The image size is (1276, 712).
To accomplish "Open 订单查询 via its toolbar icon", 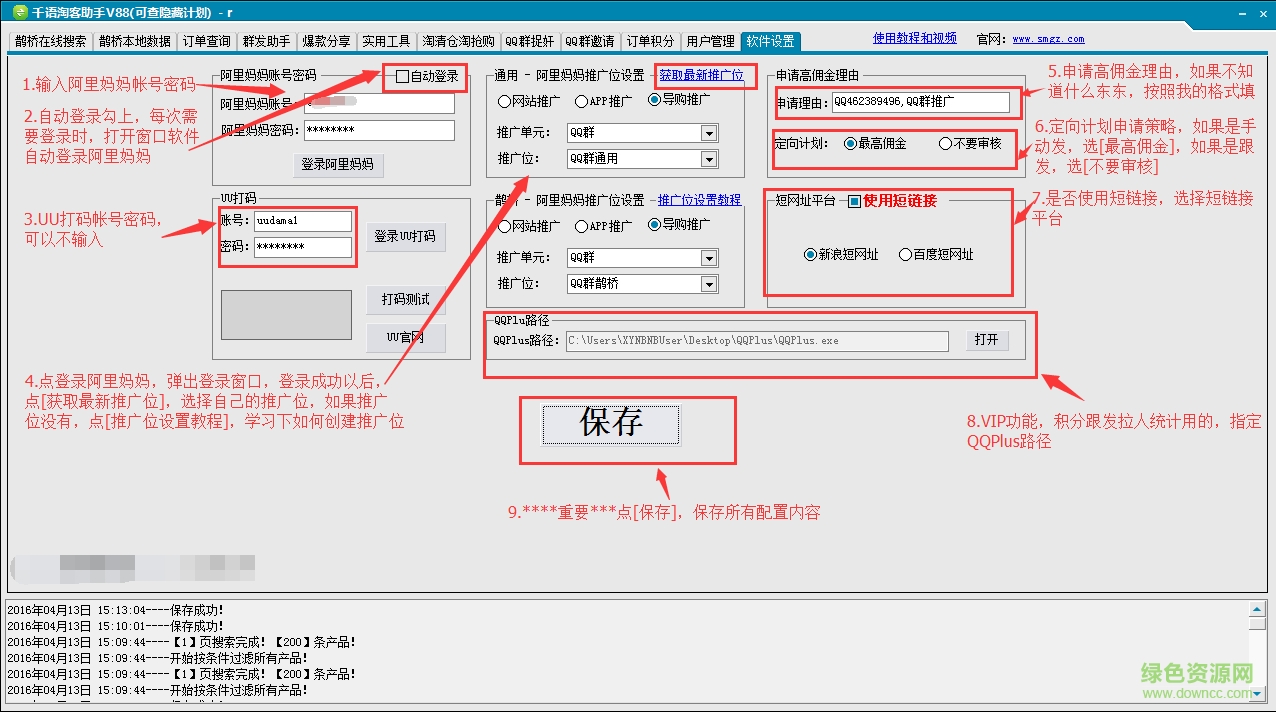I will pyautogui.click(x=205, y=41).
